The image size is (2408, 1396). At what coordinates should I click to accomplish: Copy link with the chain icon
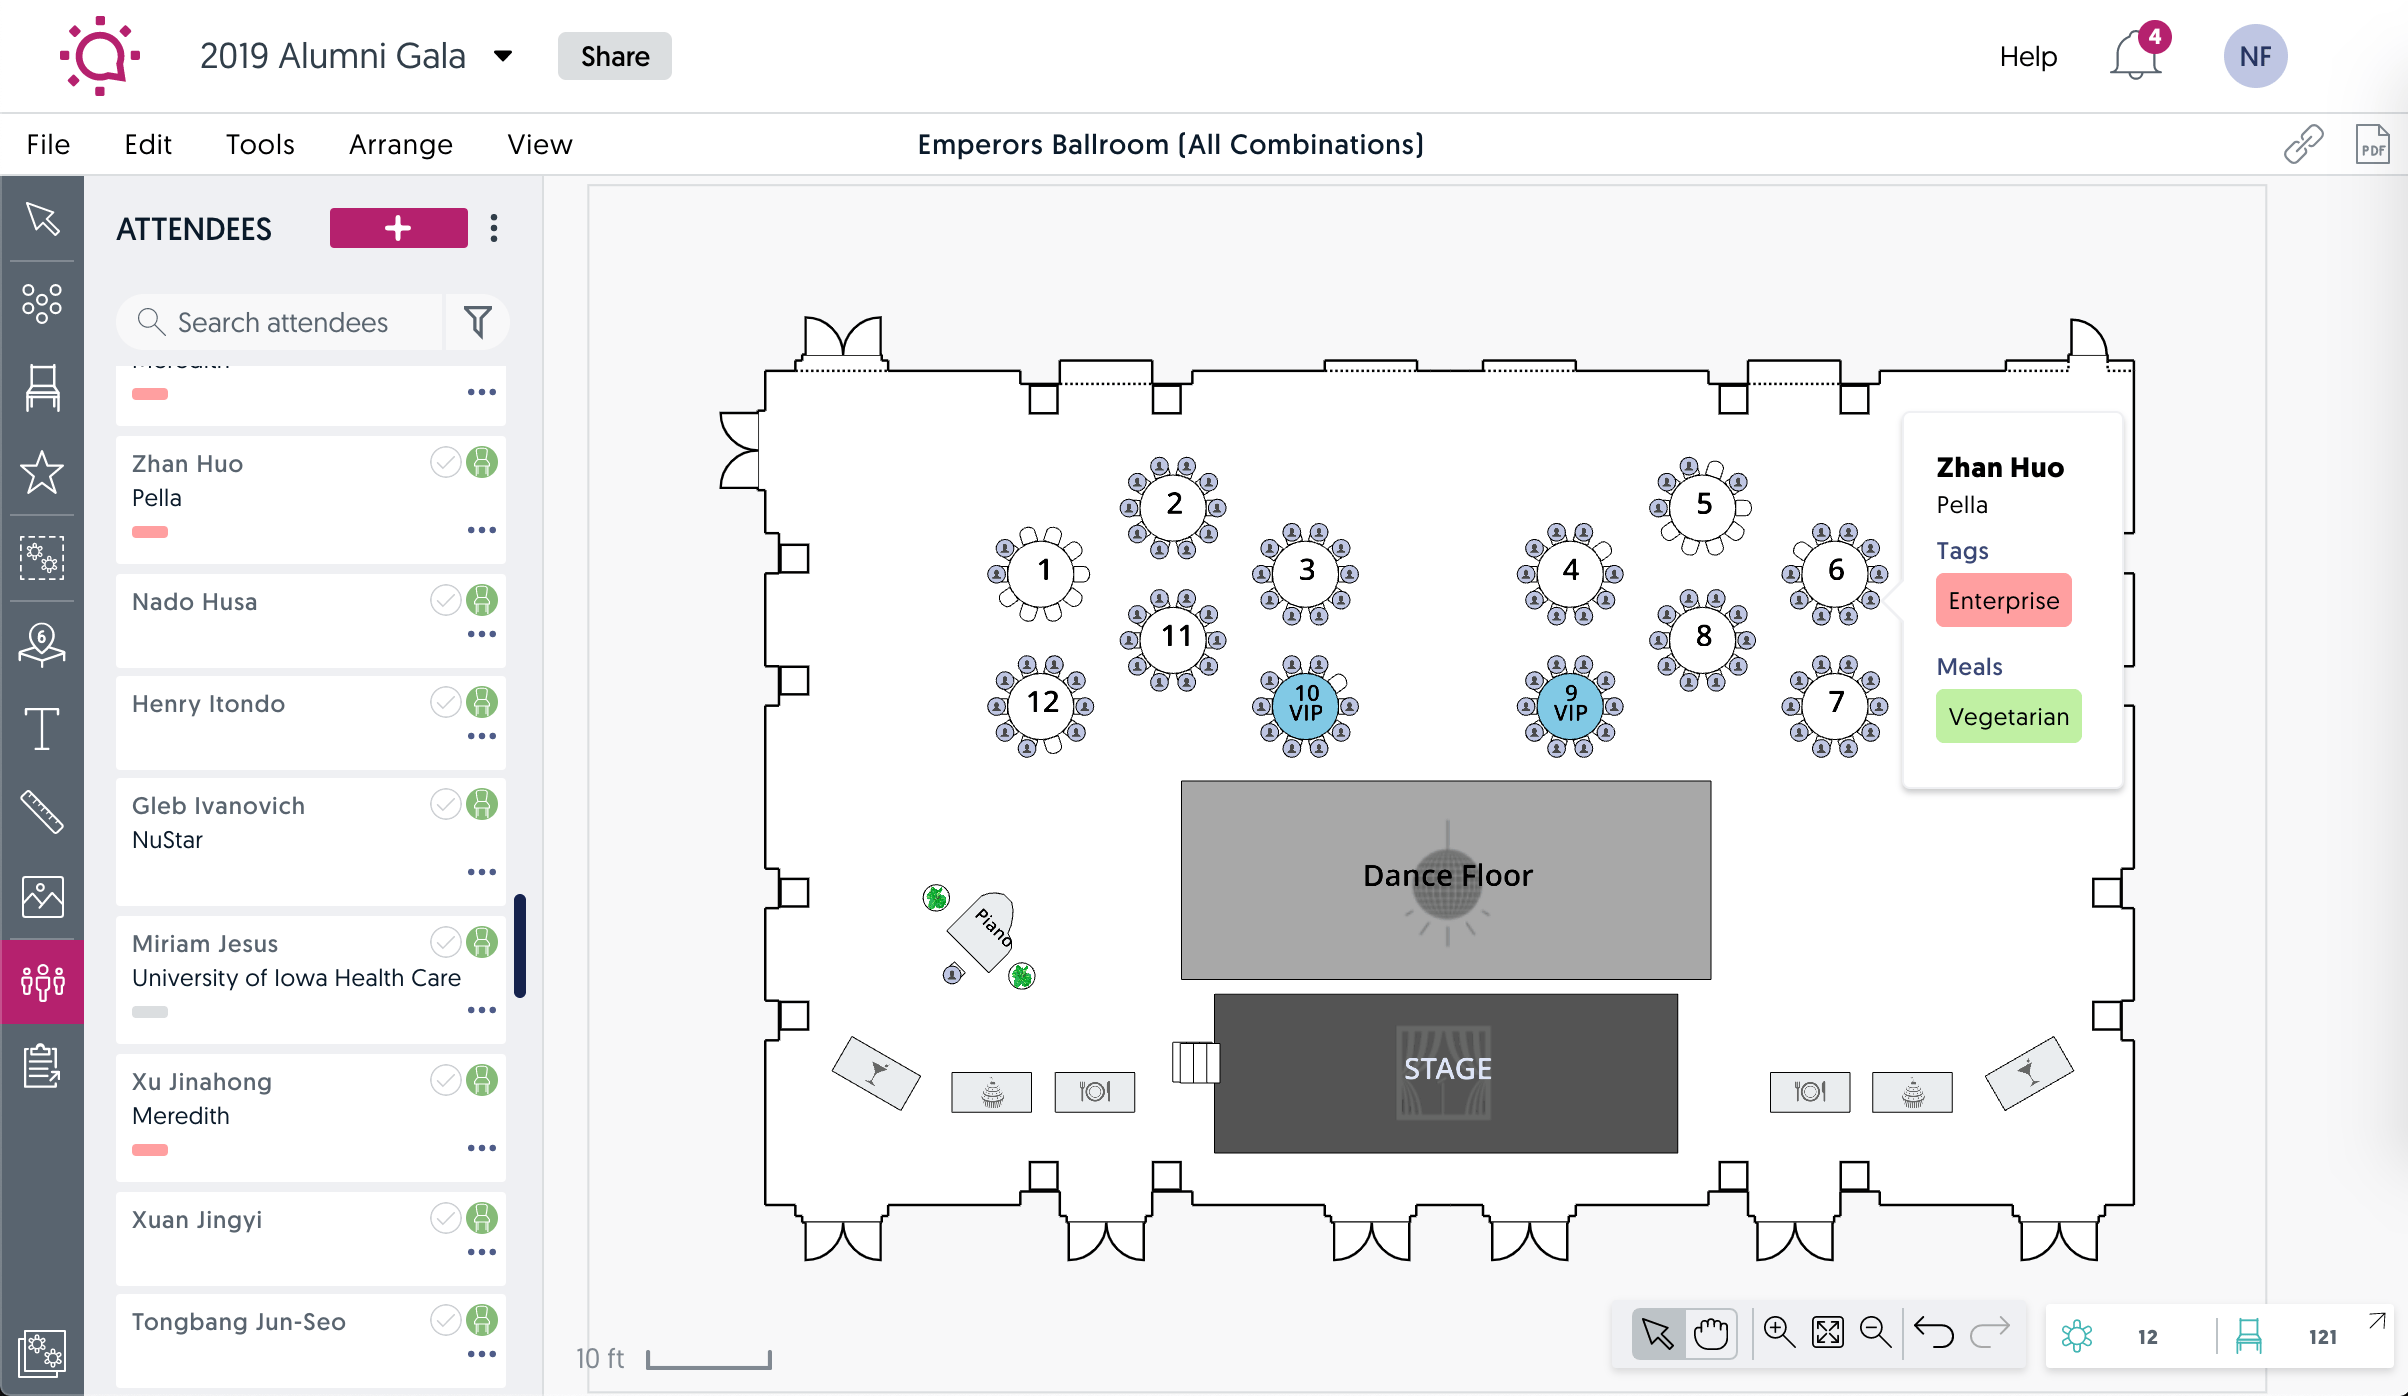pos(2303,144)
